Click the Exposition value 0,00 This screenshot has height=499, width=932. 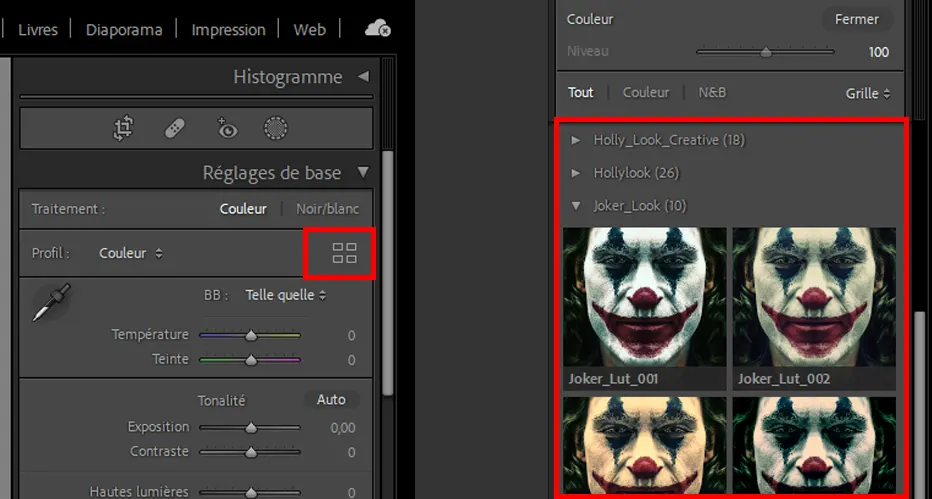point(343,428)
